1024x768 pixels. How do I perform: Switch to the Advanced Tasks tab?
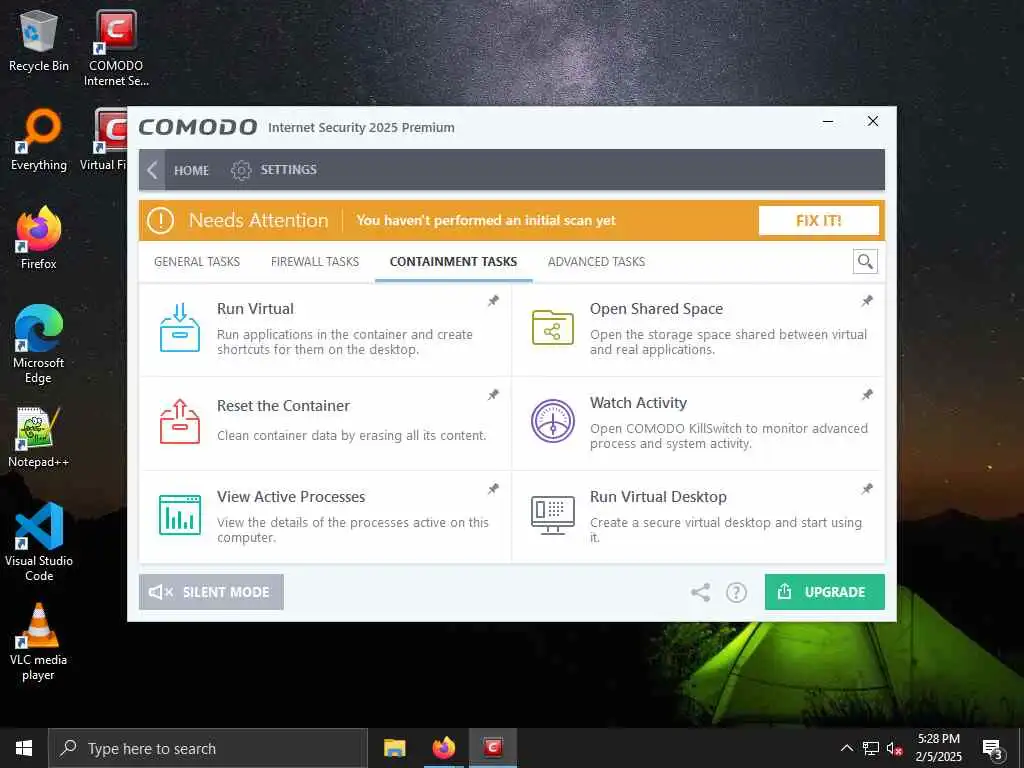pyautogui.click(x=596, y=262)
